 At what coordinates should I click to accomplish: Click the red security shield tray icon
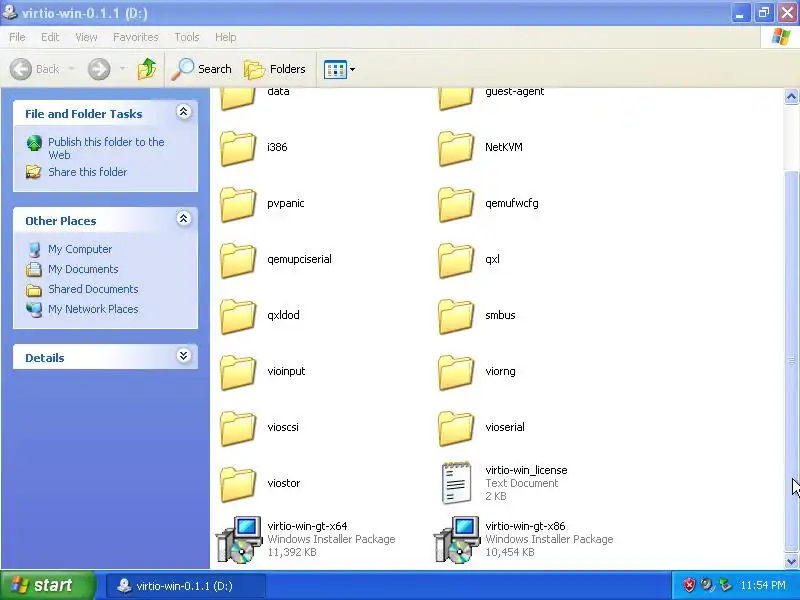[x=689, y=585]
